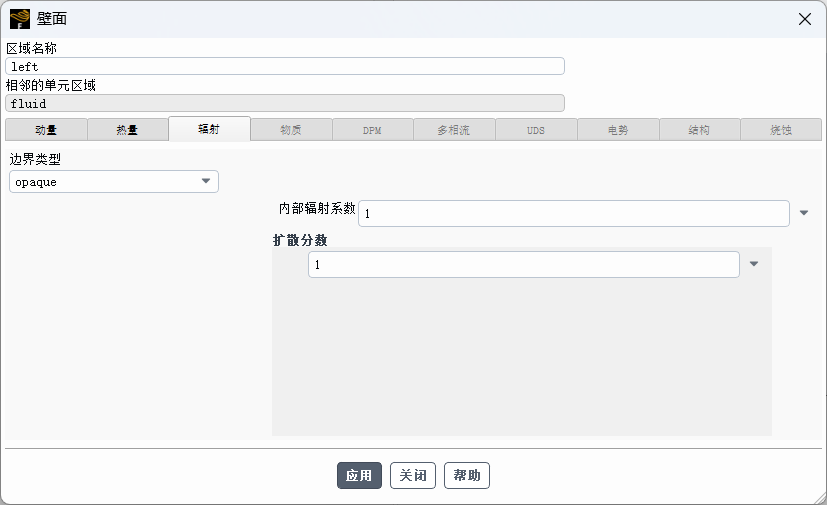Open the 烧蚀 tab
This screenshot has height=505, width=827.
pyautogui.click(x=781, y=130)
